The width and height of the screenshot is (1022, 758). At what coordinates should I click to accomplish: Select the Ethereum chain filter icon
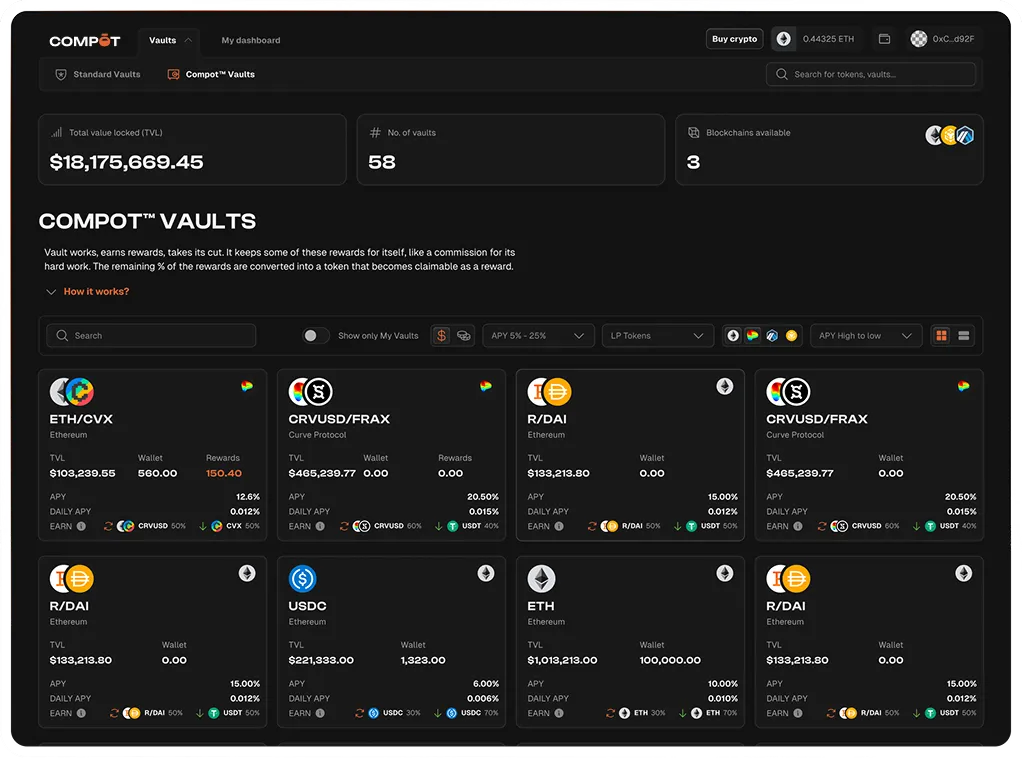tap(733, 335)
